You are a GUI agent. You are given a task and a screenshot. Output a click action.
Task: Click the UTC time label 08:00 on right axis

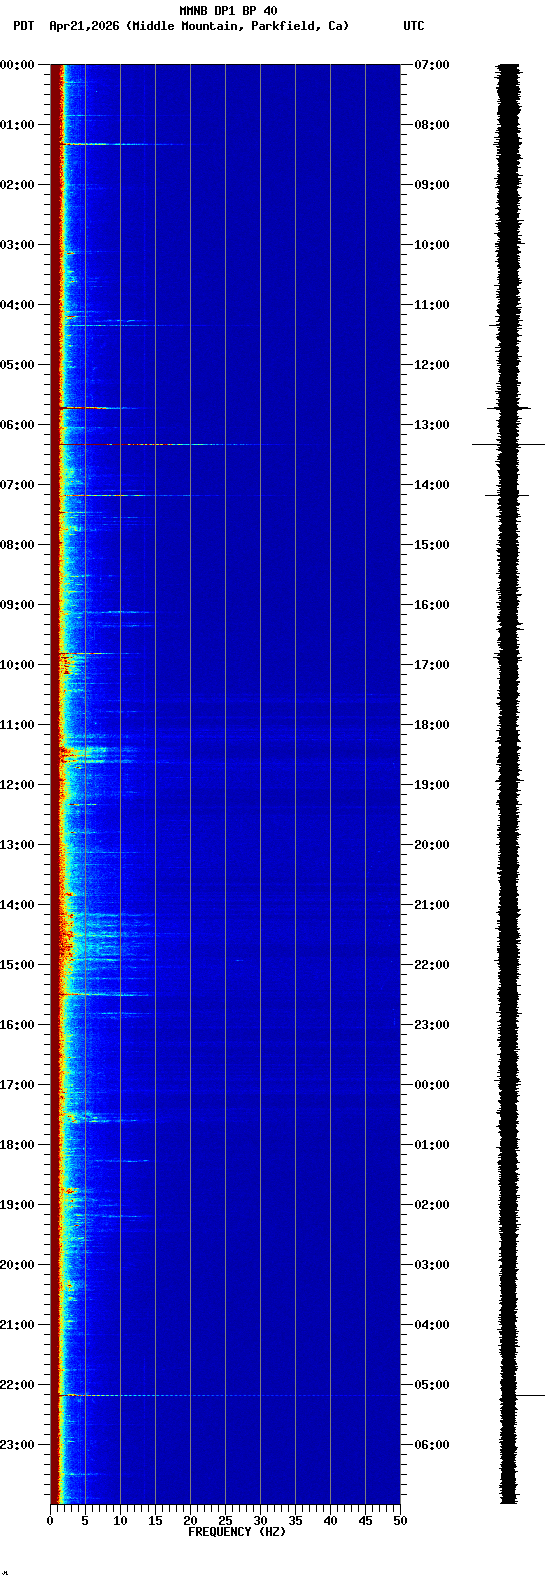tap(432, 125)
